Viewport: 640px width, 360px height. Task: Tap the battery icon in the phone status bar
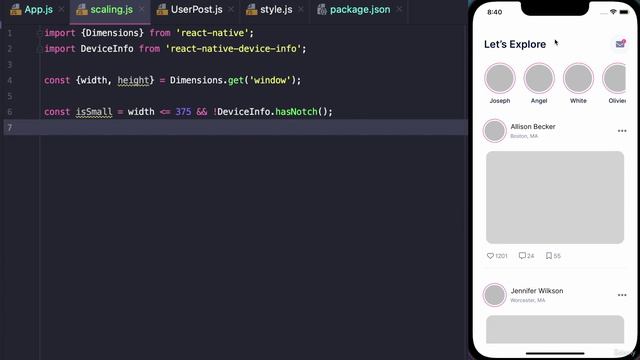624,12
